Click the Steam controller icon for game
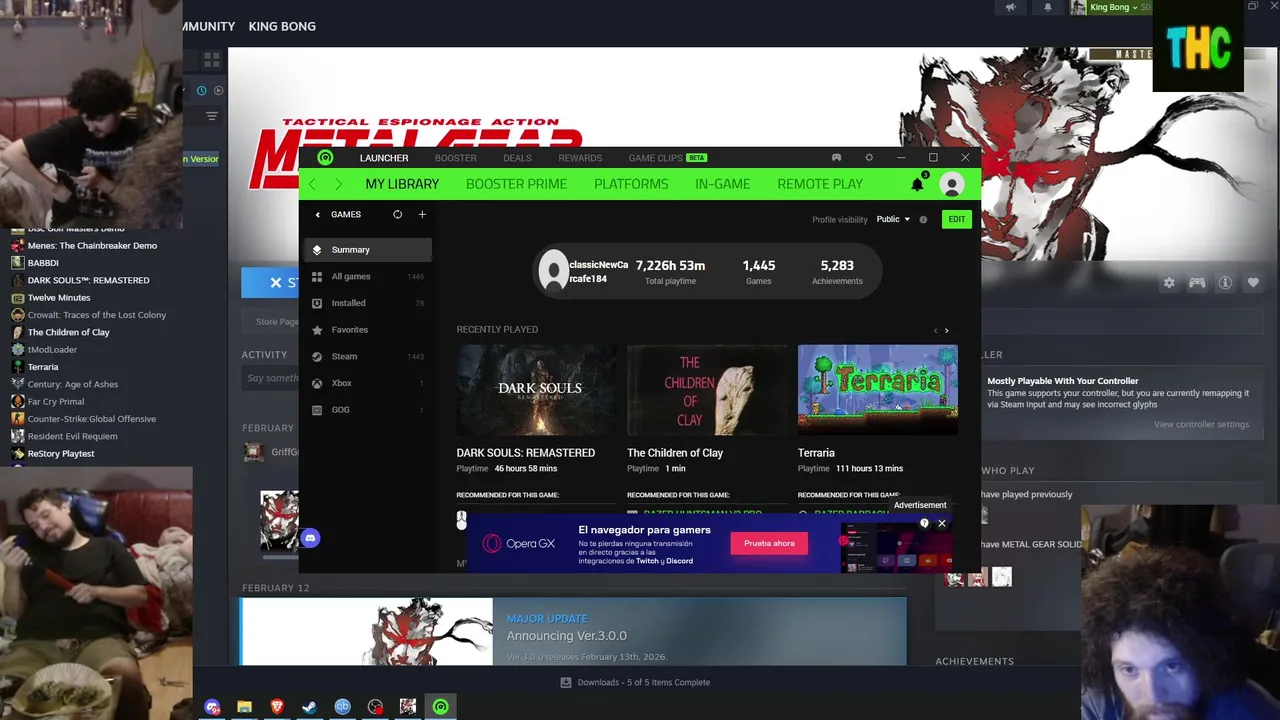The image size is (1280, 720). coord(1197,283)
